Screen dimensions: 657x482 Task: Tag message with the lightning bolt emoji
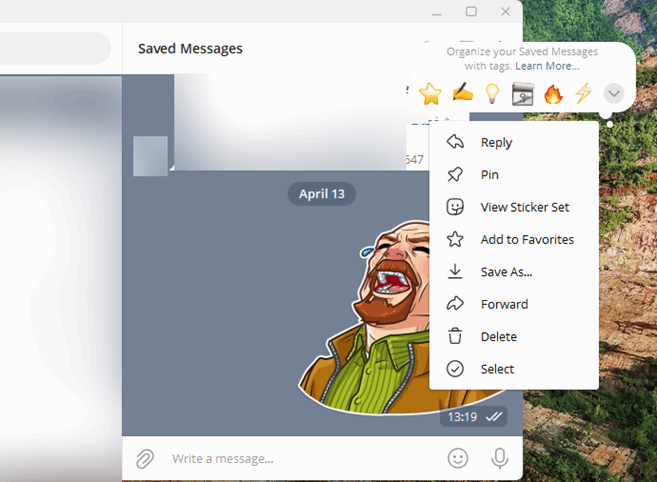[x=583, y=93]
